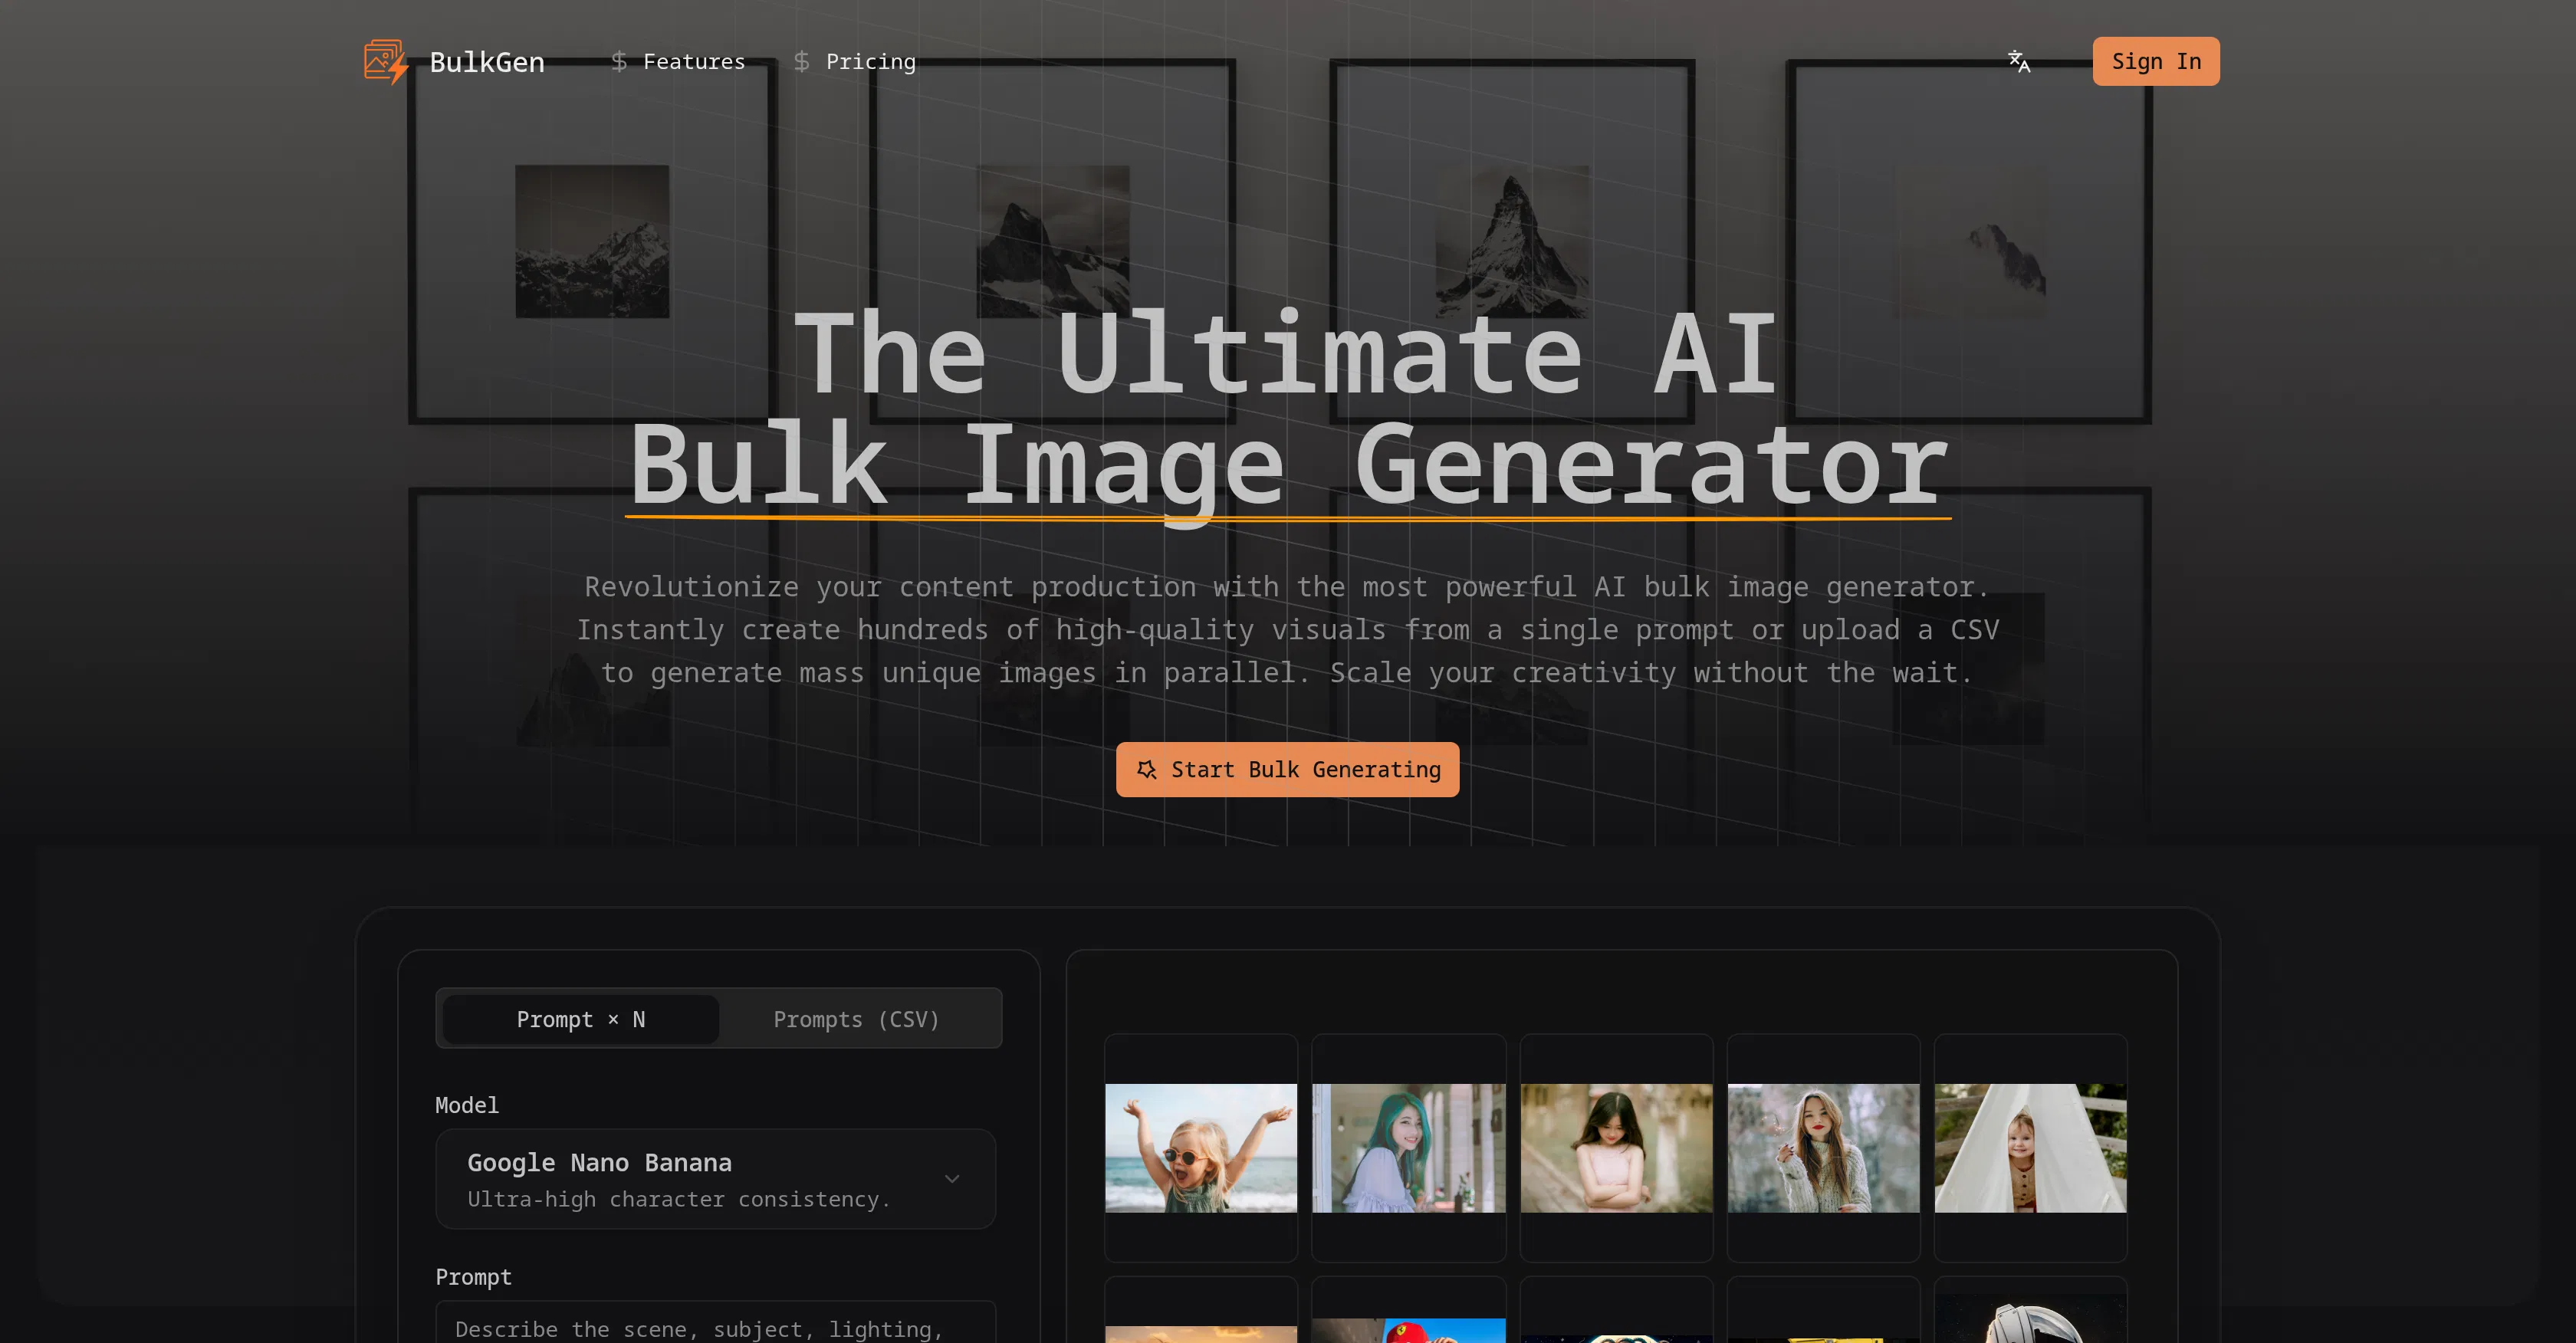Open the Google Nano Banana model dropdown
Viewport: 2576px width, 1343px height.
point(714,1178)
